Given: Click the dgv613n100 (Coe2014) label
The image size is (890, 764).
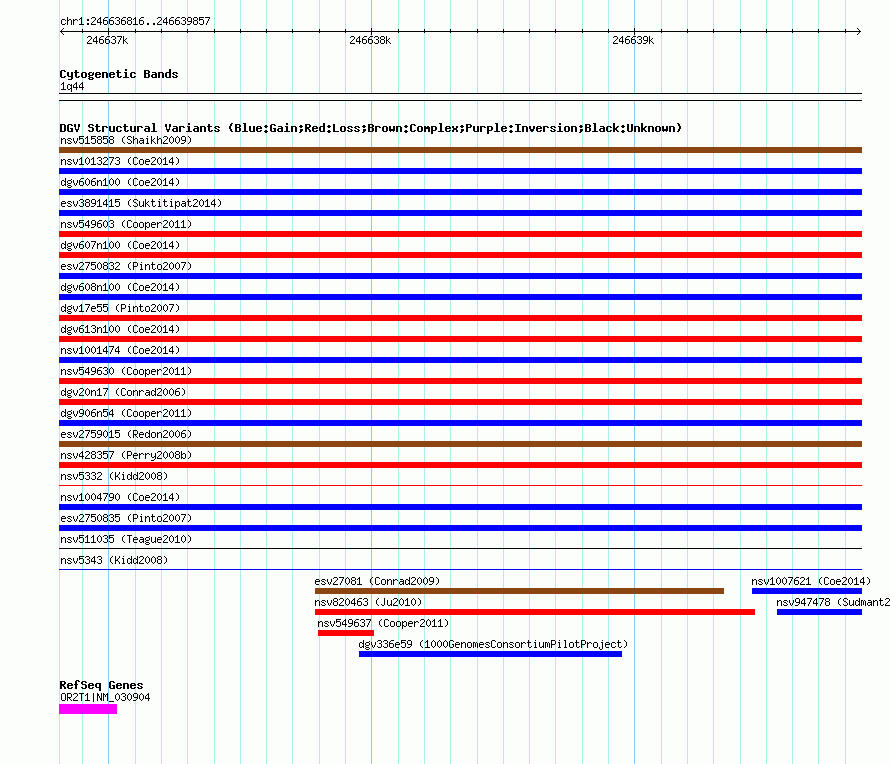Looking at the screenshot, I should tap(120, 329).
